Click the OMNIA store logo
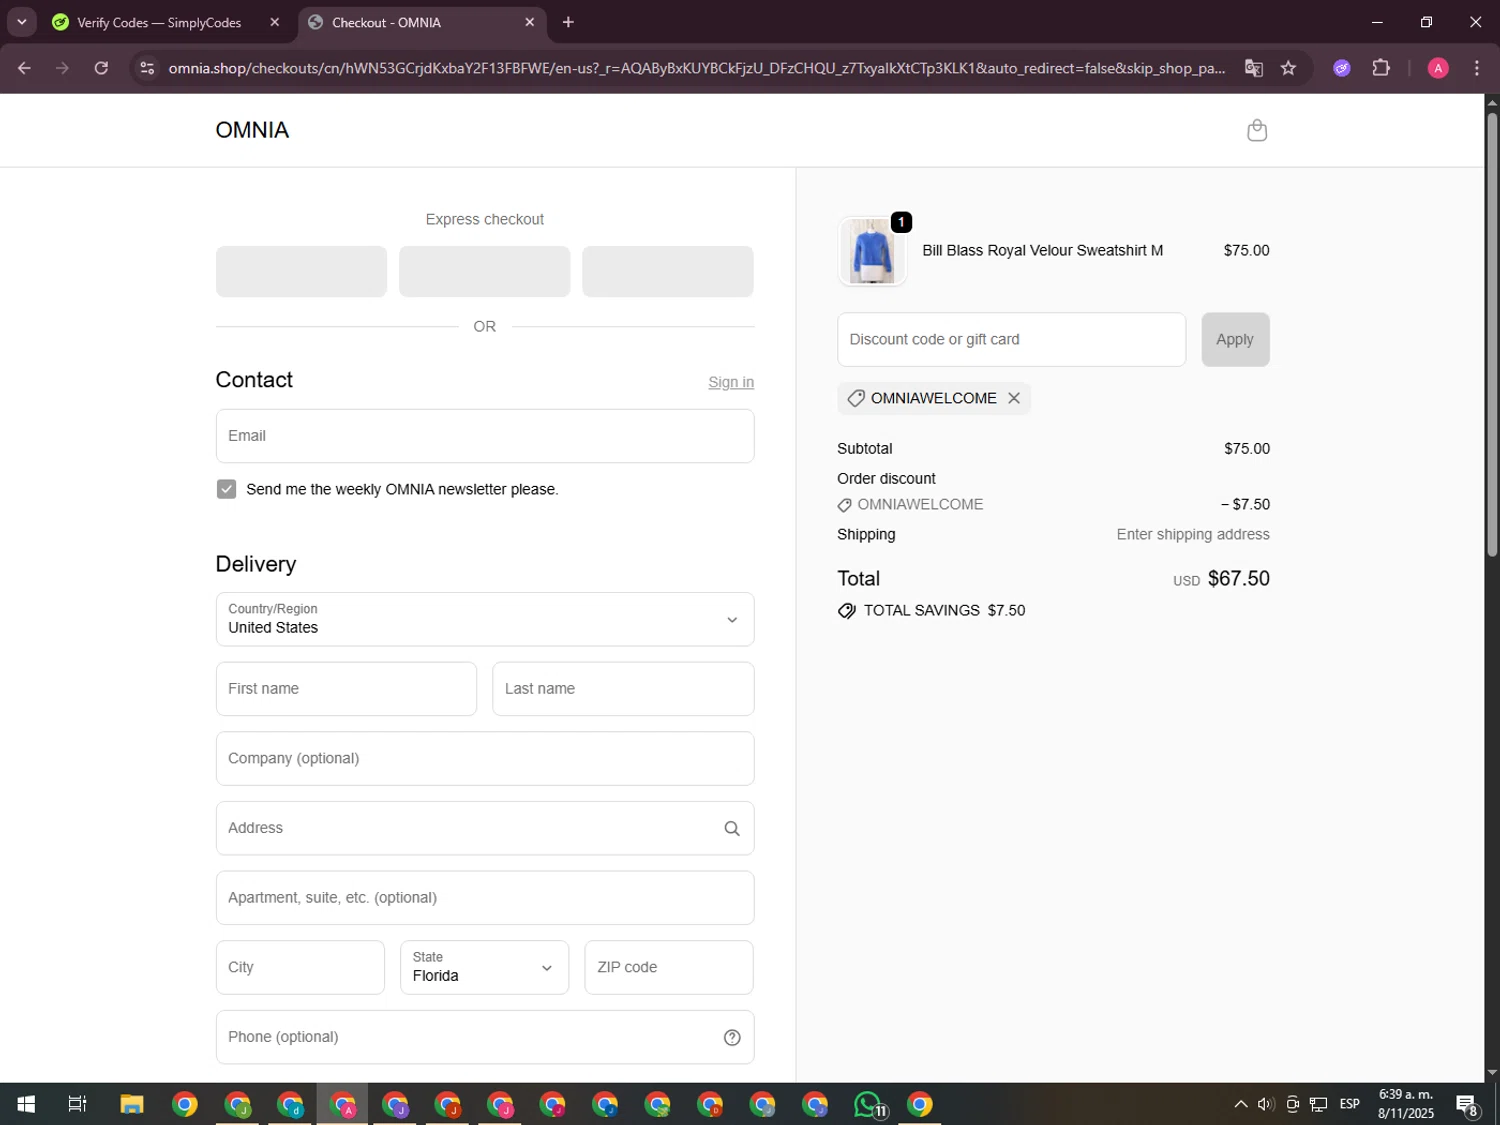The image size is (1500, 1125). click(252, 130)
